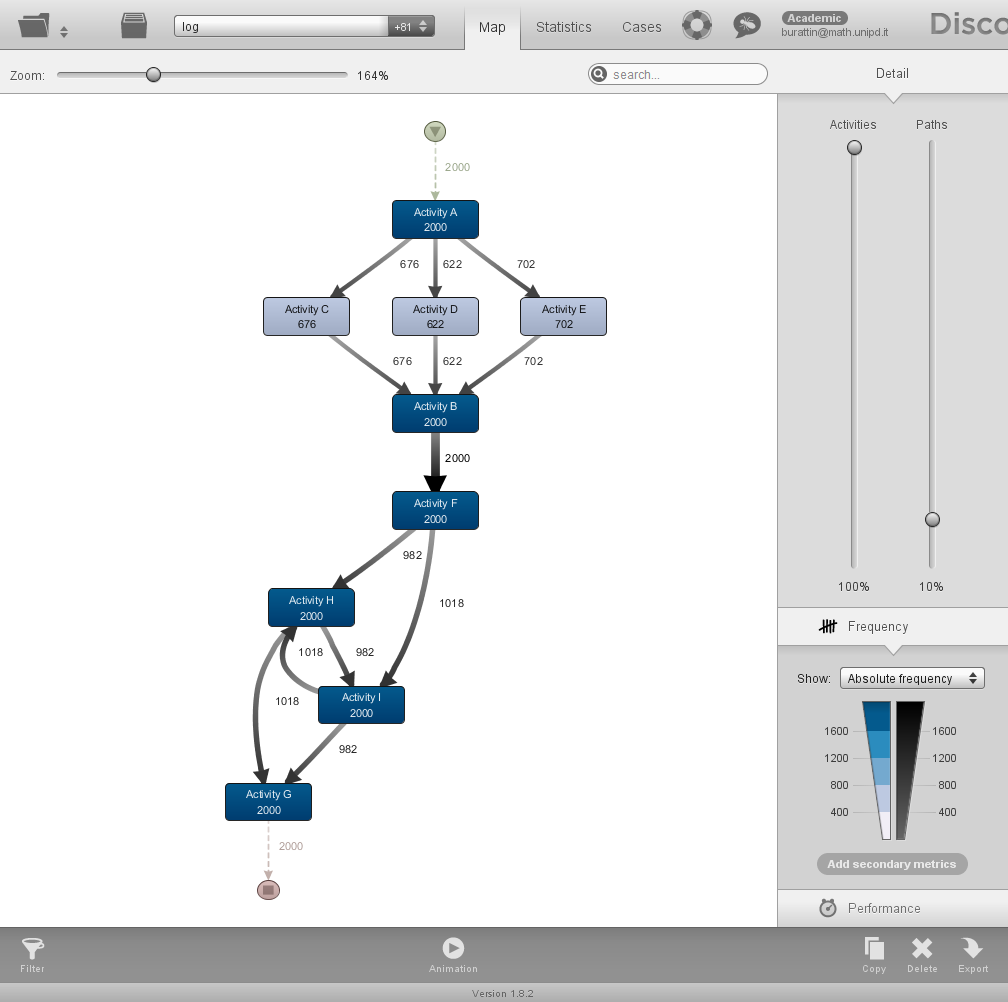The image size is (1008, 1002).
Task: Select the Activity I node
Action: pos(361,704)
